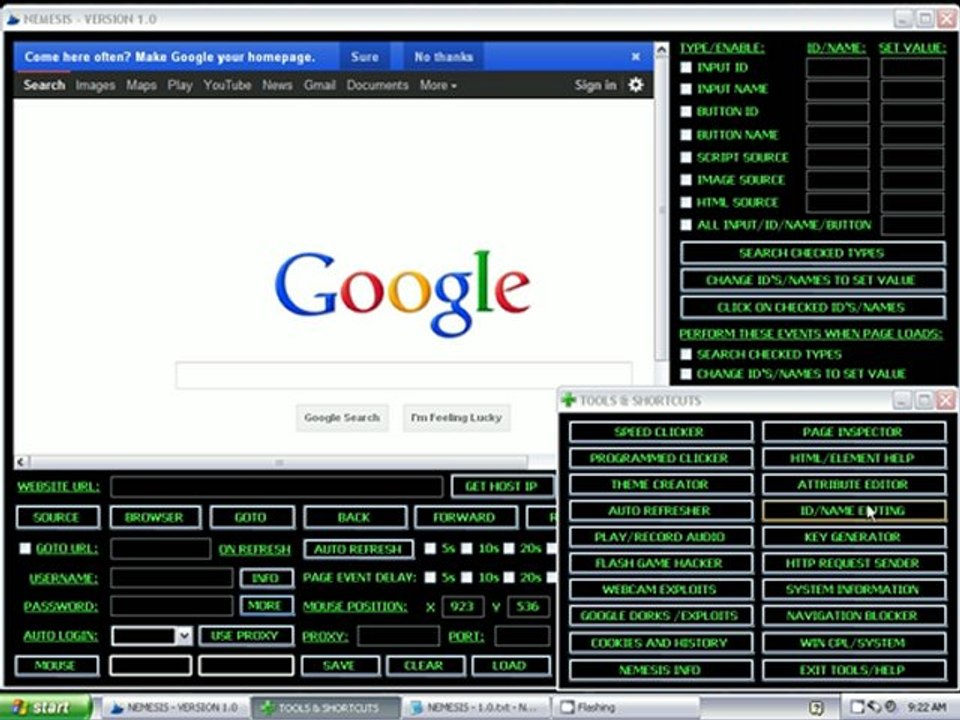This screenshot has width=960, height=720.
Task: Select News in Google bar
Action: (x=277, y=85)
